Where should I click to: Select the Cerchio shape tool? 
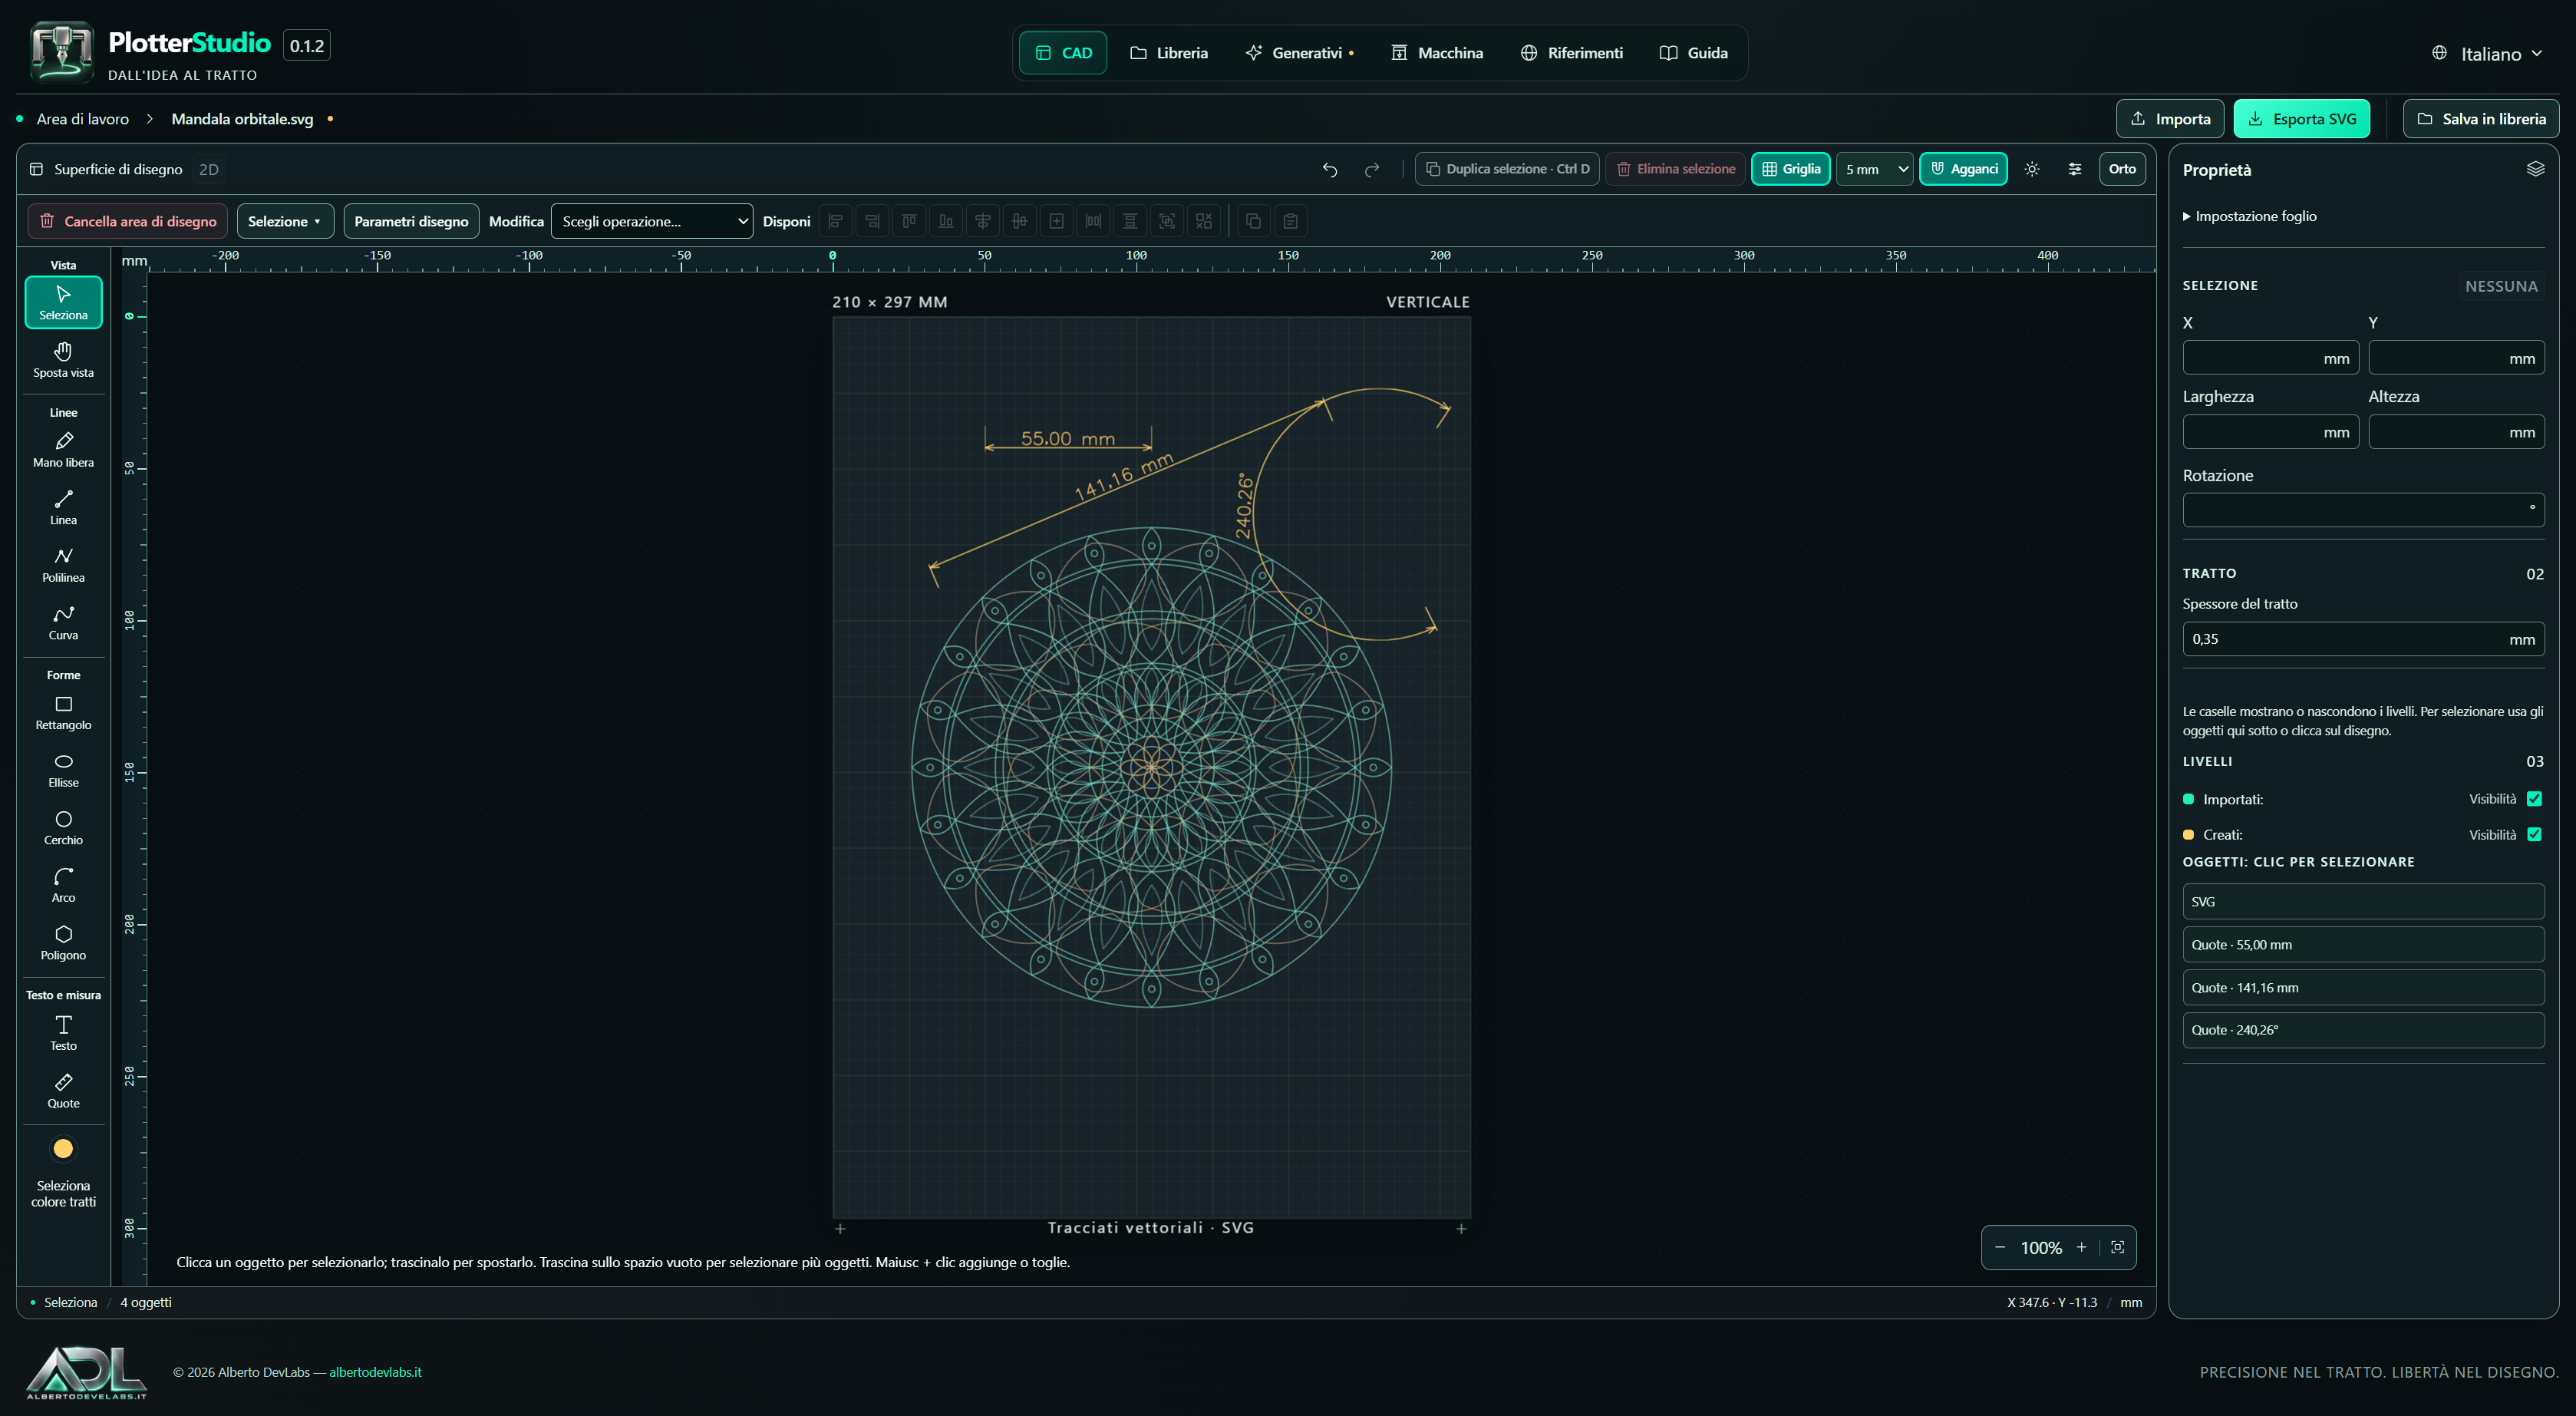coord(63,828)
